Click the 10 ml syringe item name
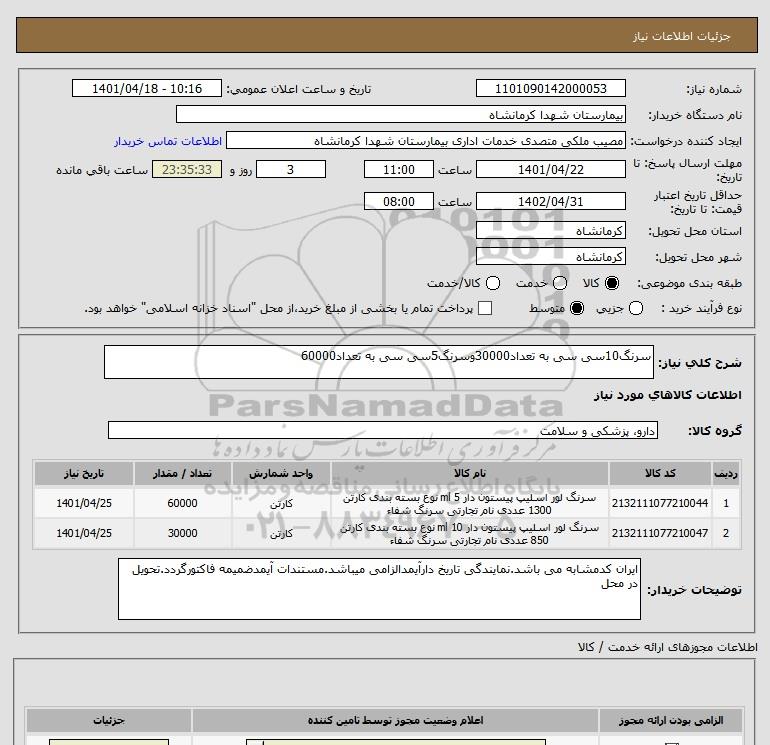This screenshot has width=770, height=745. coord(469,534)
